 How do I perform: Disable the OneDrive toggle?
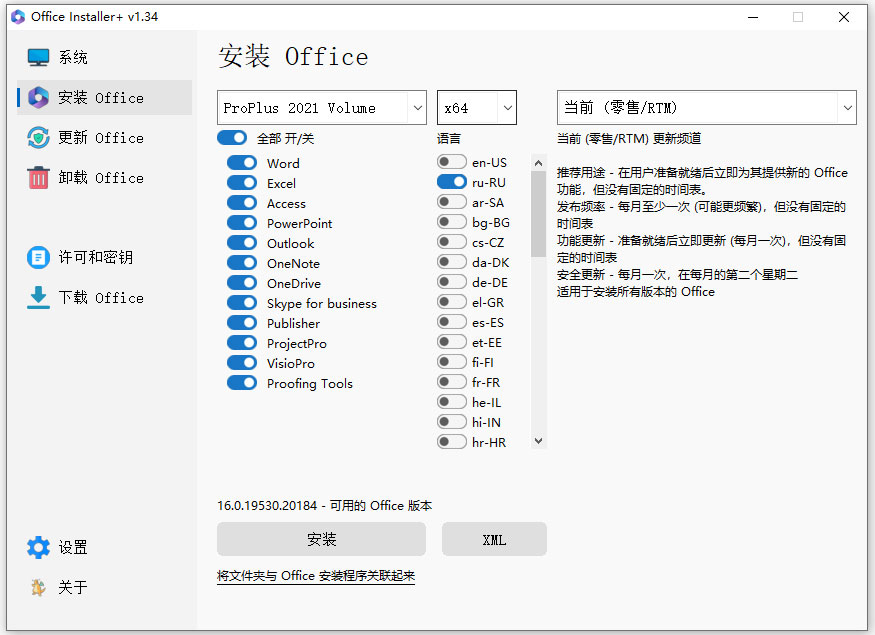[241, 283]
